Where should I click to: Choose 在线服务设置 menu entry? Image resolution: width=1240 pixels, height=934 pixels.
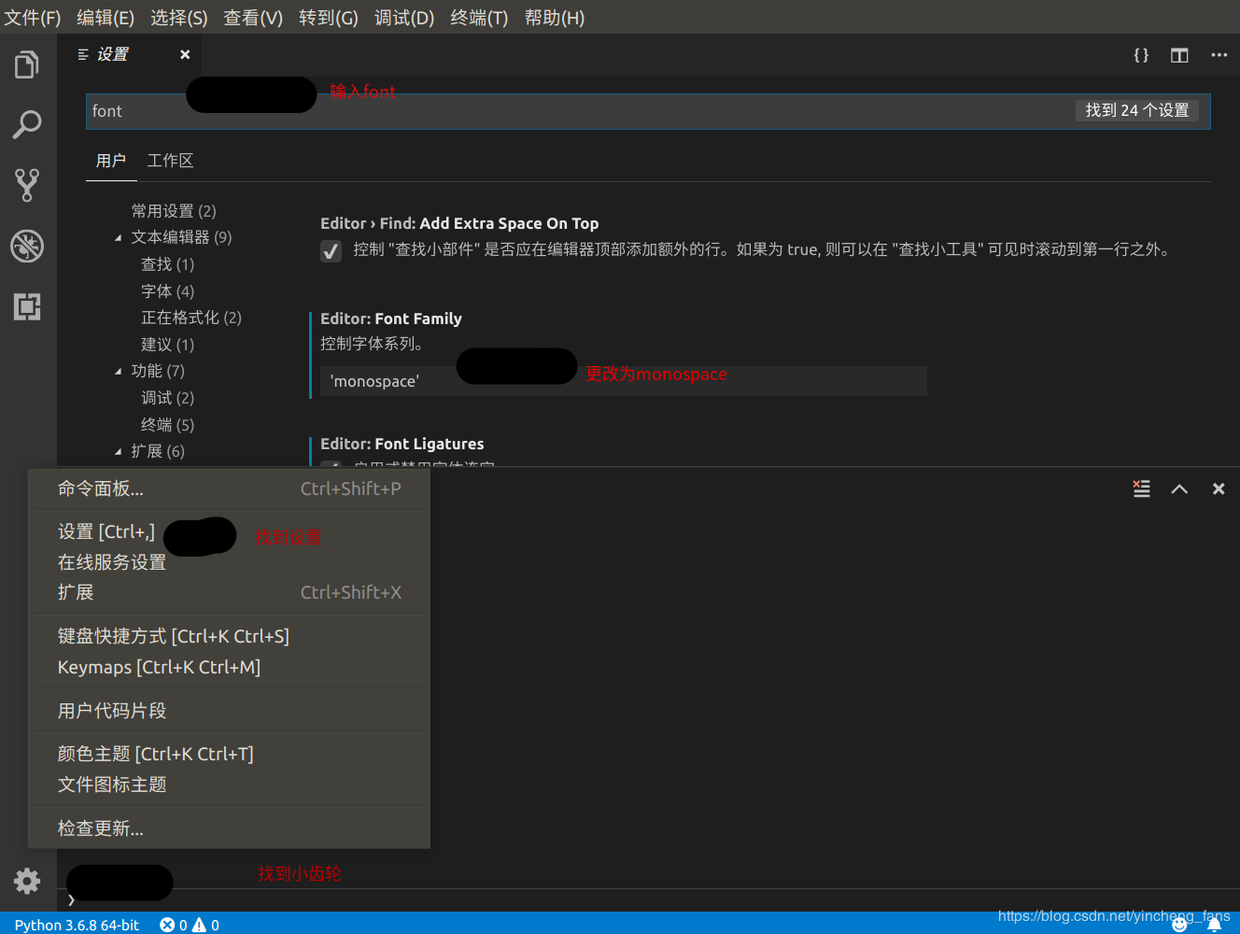tap(230, 563)
